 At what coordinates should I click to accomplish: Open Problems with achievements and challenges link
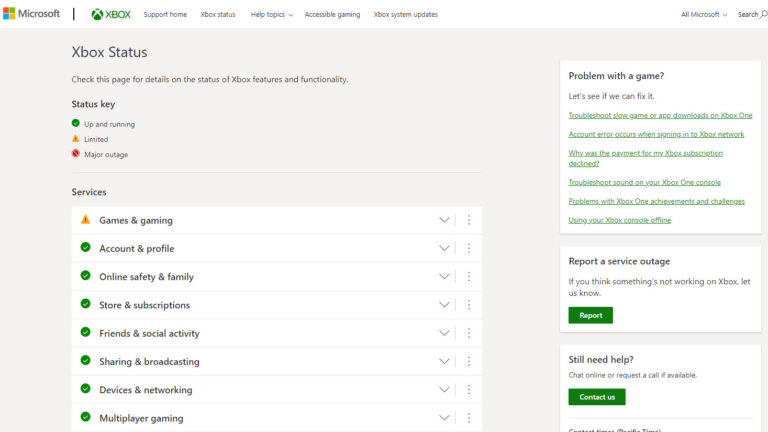click(656, 201)
